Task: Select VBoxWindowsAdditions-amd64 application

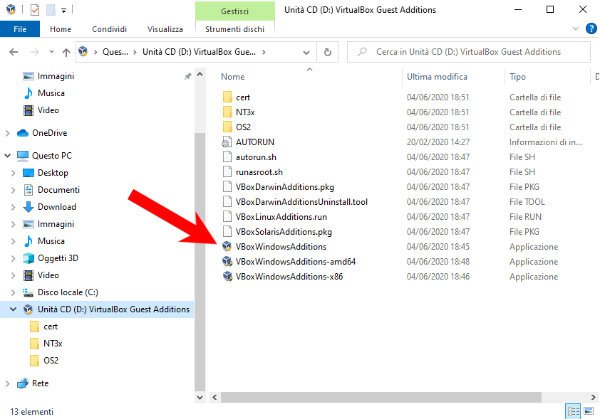Action: click(295, 261)
